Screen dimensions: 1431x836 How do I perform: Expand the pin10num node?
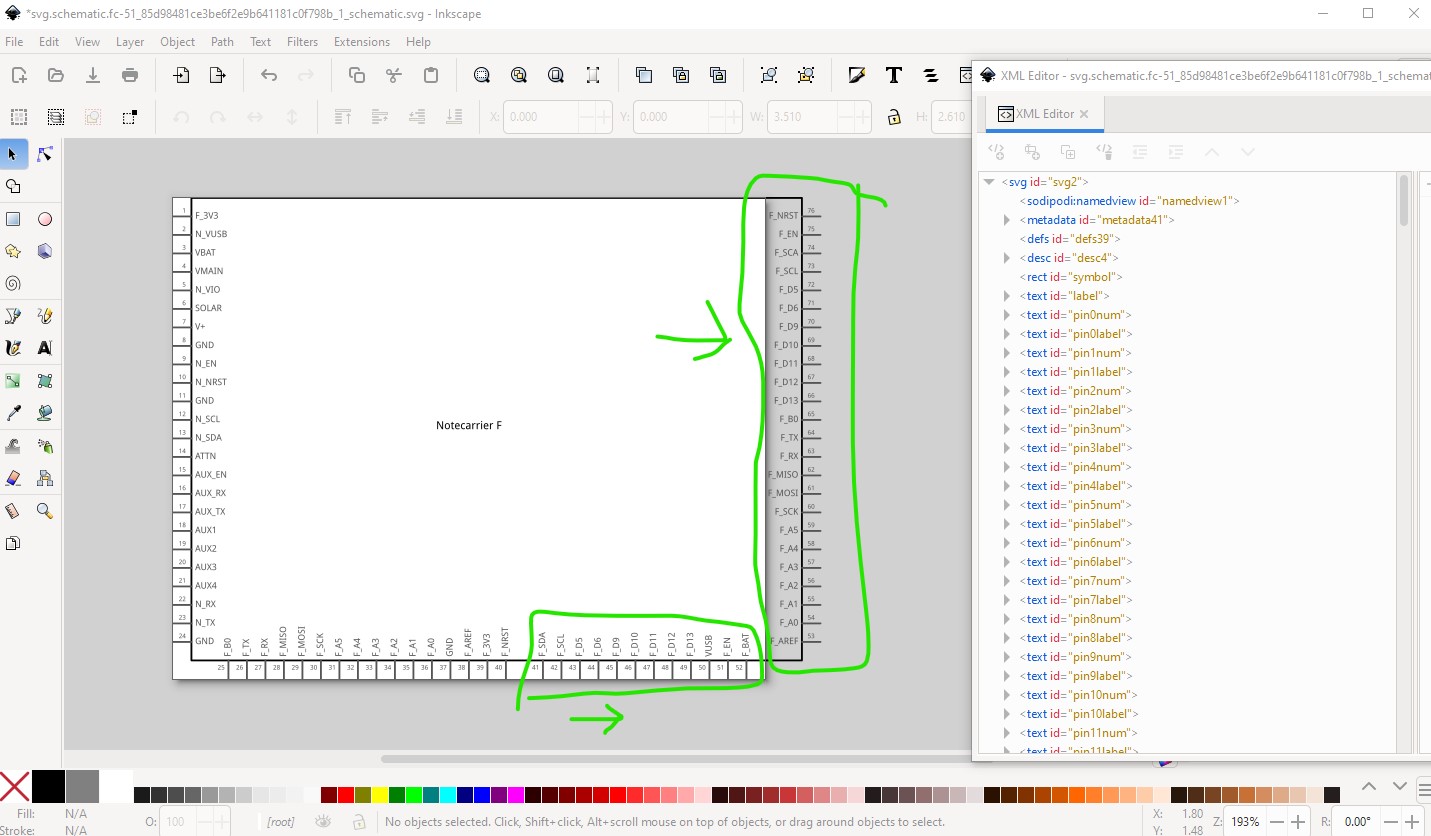(1007, 695)
